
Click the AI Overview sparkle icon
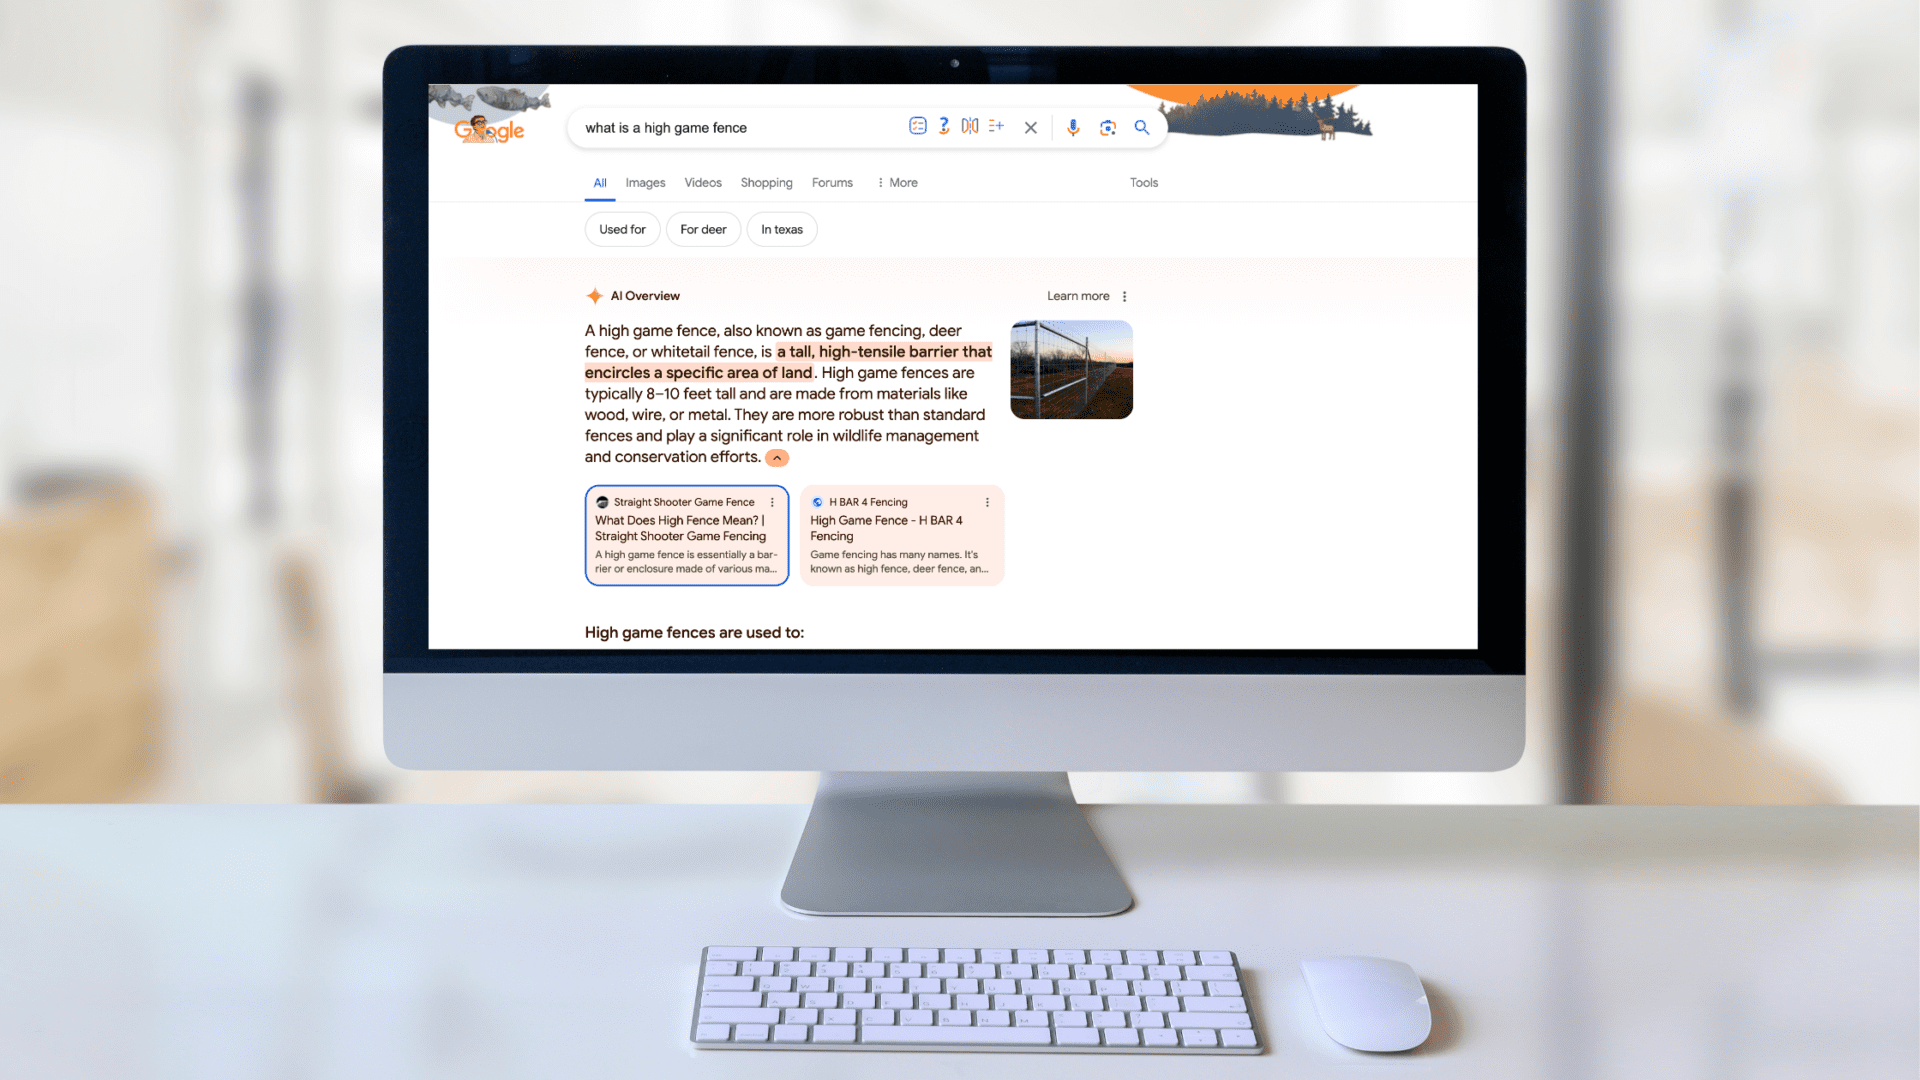(x=595, y=294)
